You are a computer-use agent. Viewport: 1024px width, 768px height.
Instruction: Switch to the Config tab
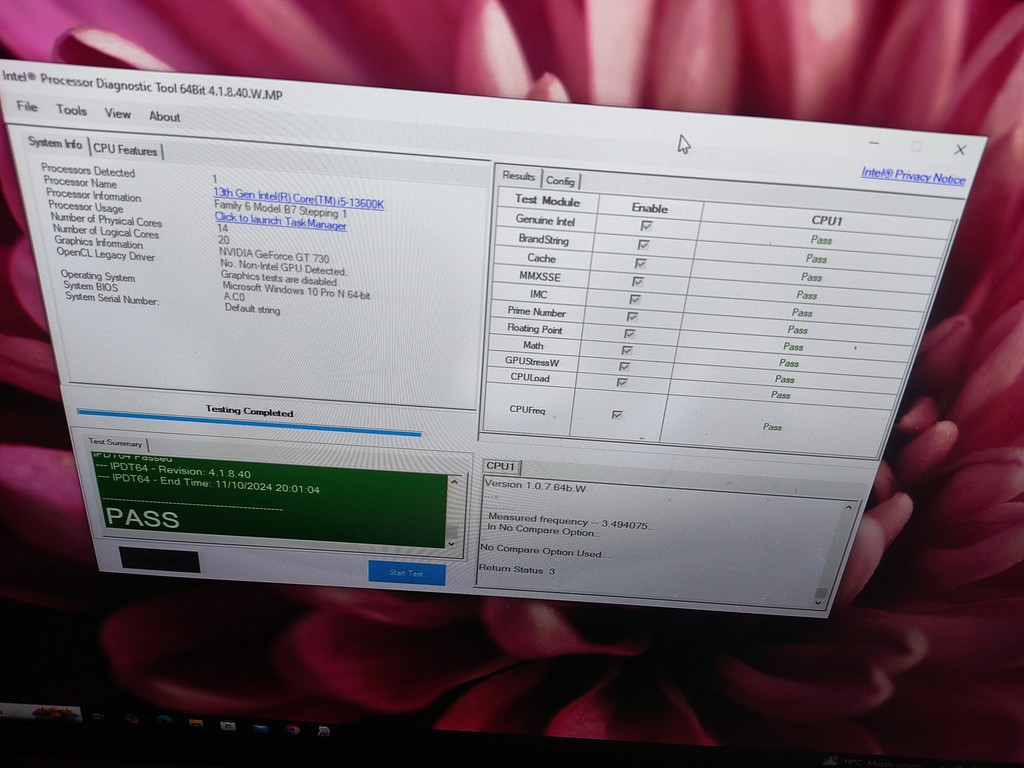(x=560, y=180)
